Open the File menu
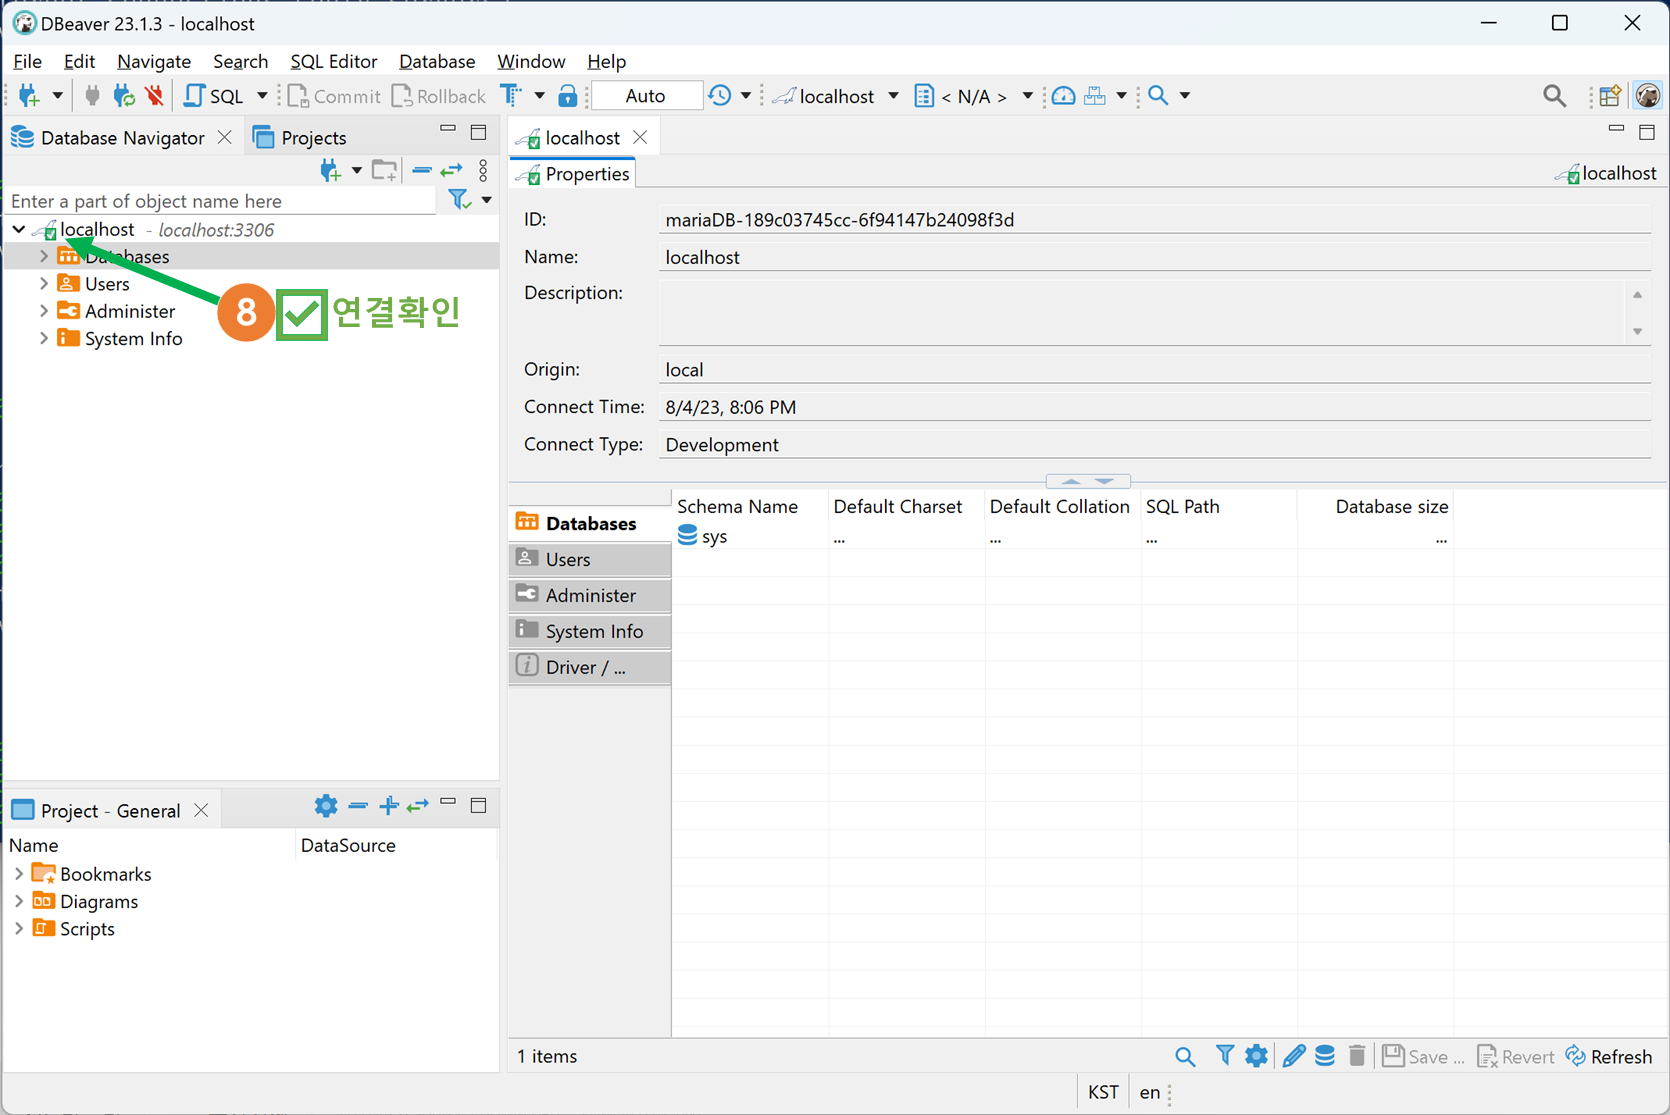The image size is (1670, 1115). tap(27, 61)
